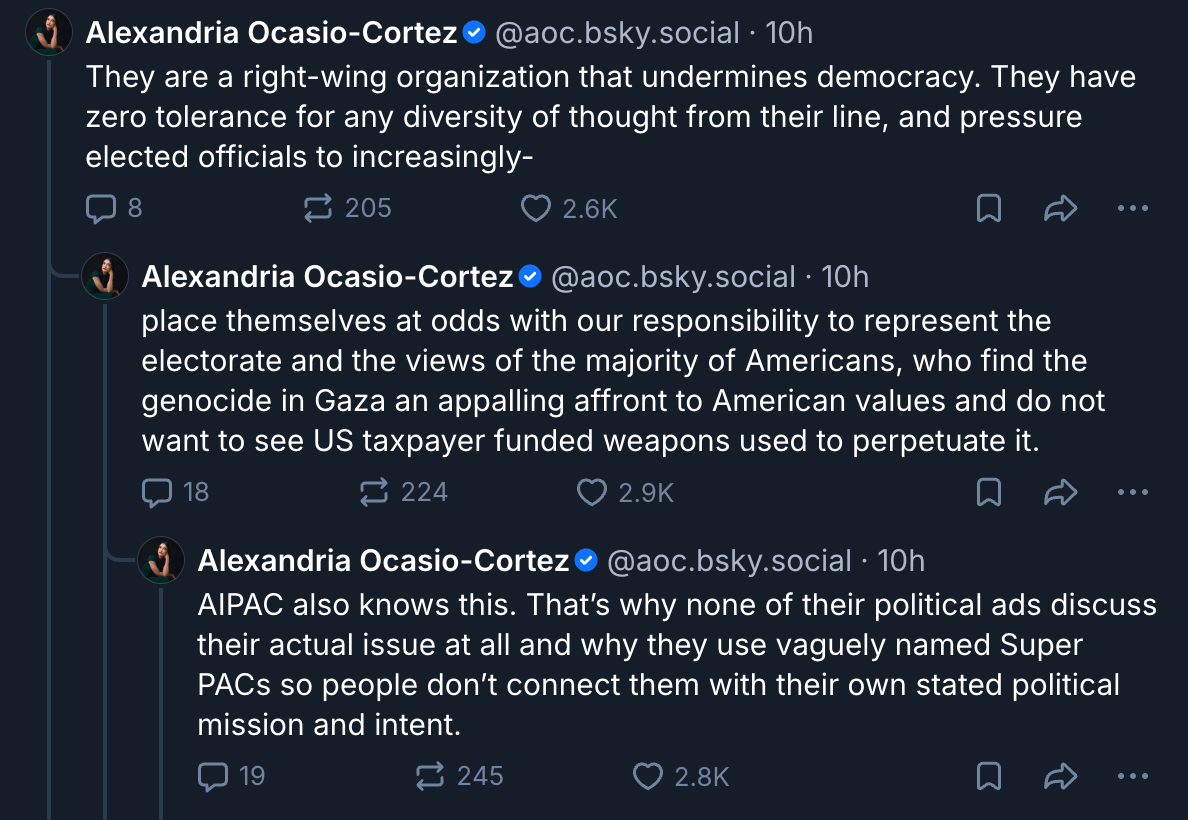Bookmark the 'right-wing organization' post
This screenshot has width=1188, height=820.
coord(988,208)
